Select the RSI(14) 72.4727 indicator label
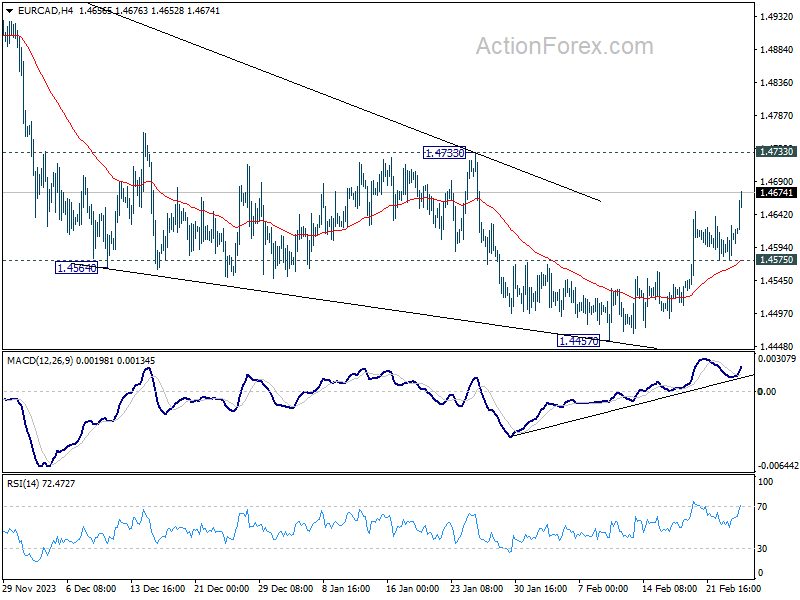 pos(41,484)
